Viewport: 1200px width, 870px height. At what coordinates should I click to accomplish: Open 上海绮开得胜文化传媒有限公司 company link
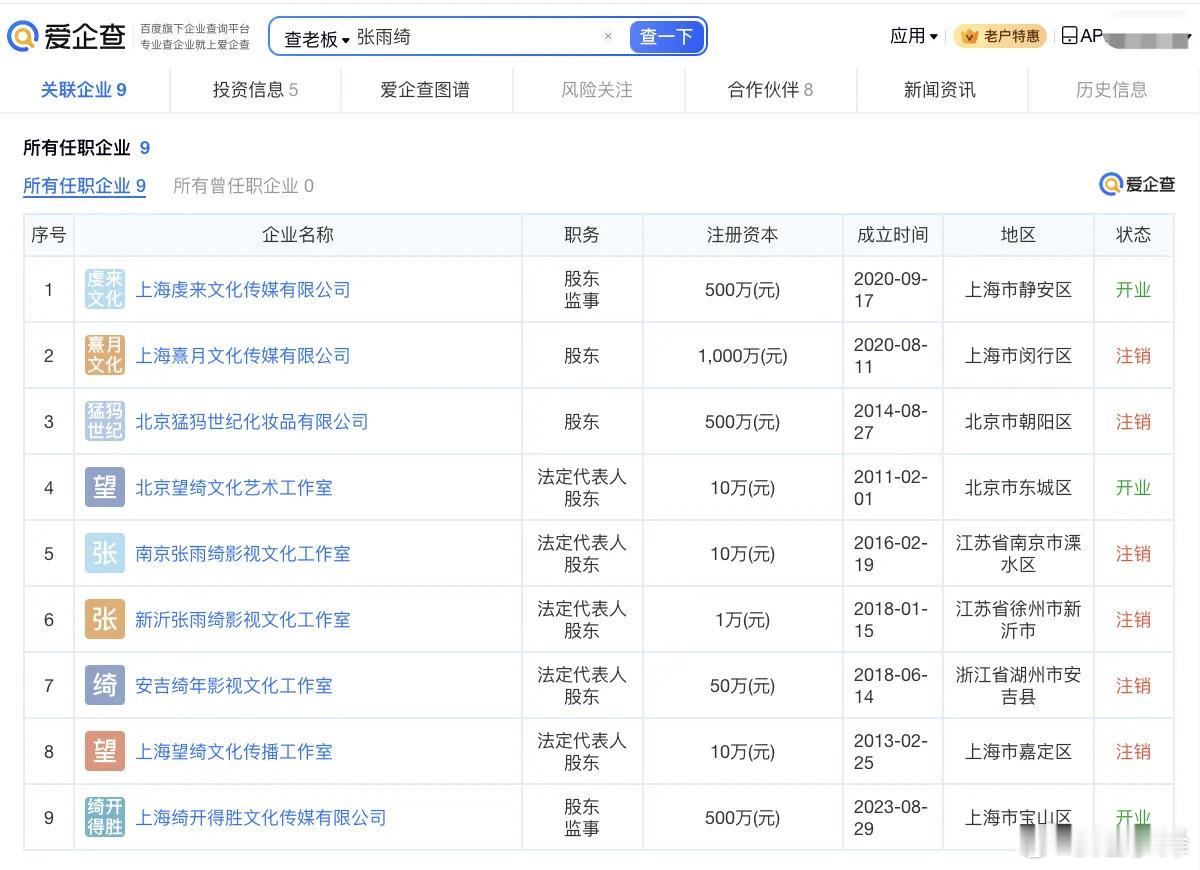click(261, 818)
